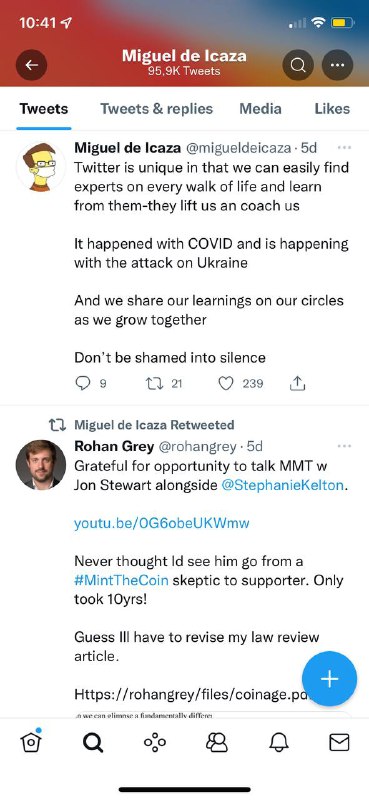Like the tweet with 239 likes
The height and width of the screenshot is (800, 369).
(x=226, y=383)
